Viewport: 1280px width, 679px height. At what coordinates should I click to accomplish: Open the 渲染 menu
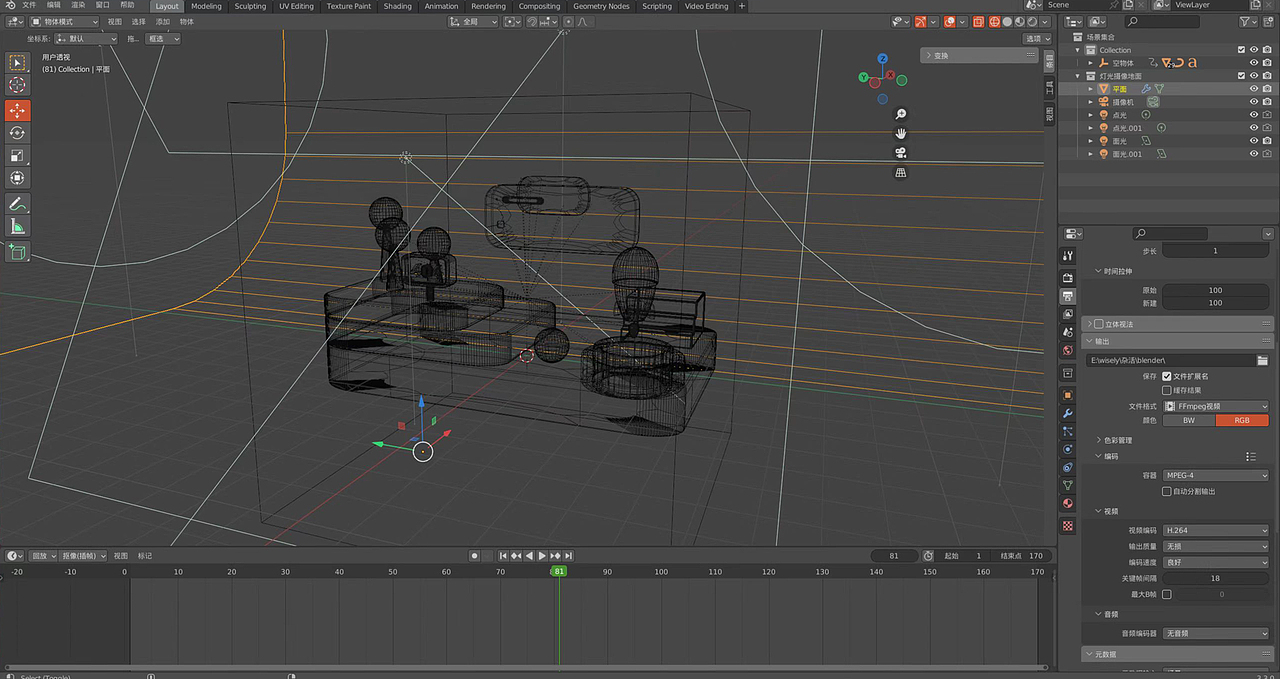coord(78,5)
